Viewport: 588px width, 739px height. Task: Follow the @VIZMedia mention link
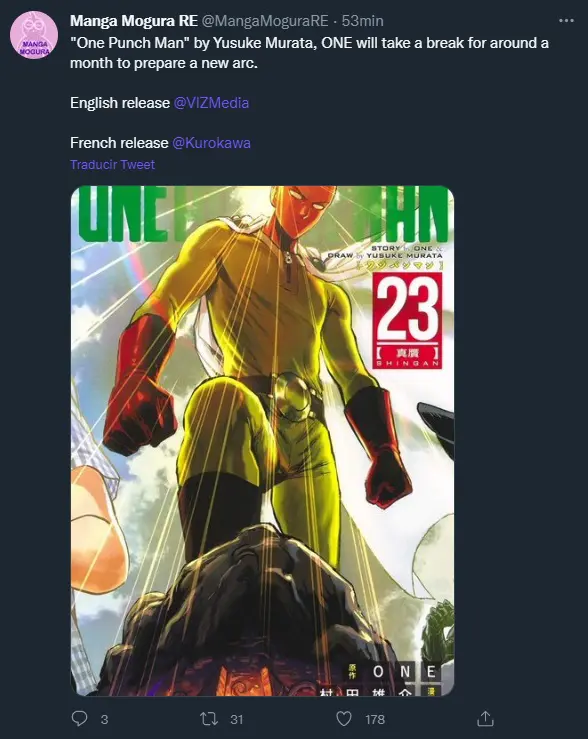point(211,103)
